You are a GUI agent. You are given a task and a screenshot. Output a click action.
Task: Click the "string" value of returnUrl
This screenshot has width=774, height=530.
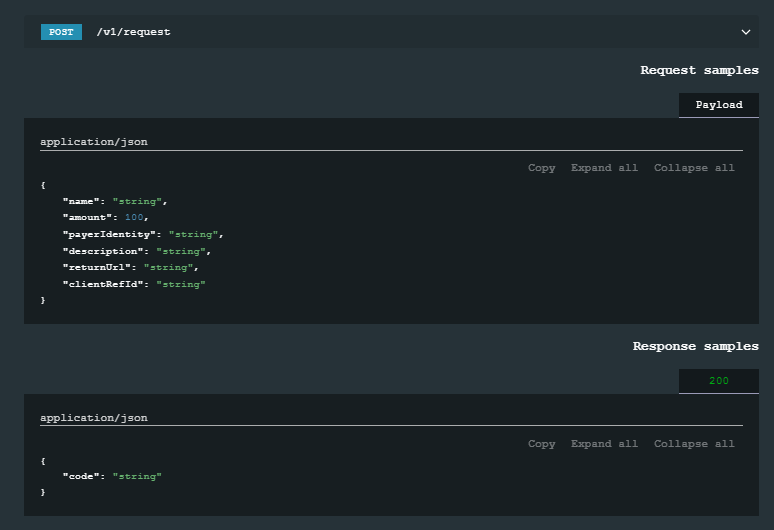[168, 267]
